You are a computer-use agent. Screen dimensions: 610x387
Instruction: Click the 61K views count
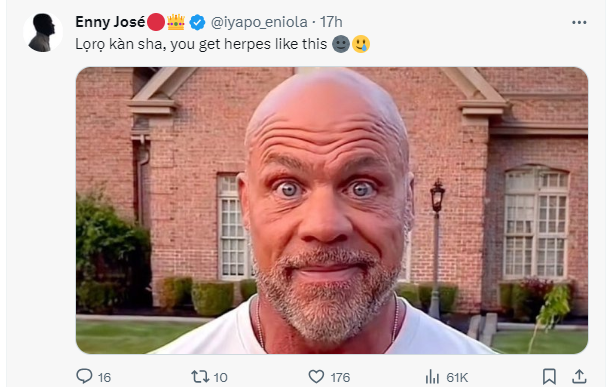[457, 377]
